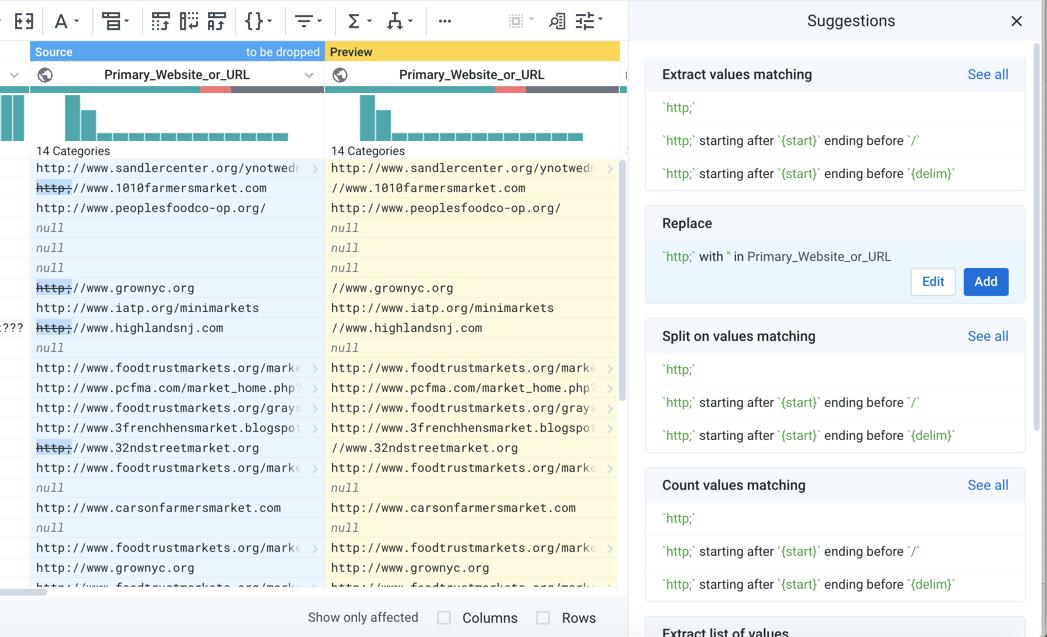Select the Count values matching `http;` suggestion

pos(679,519)
